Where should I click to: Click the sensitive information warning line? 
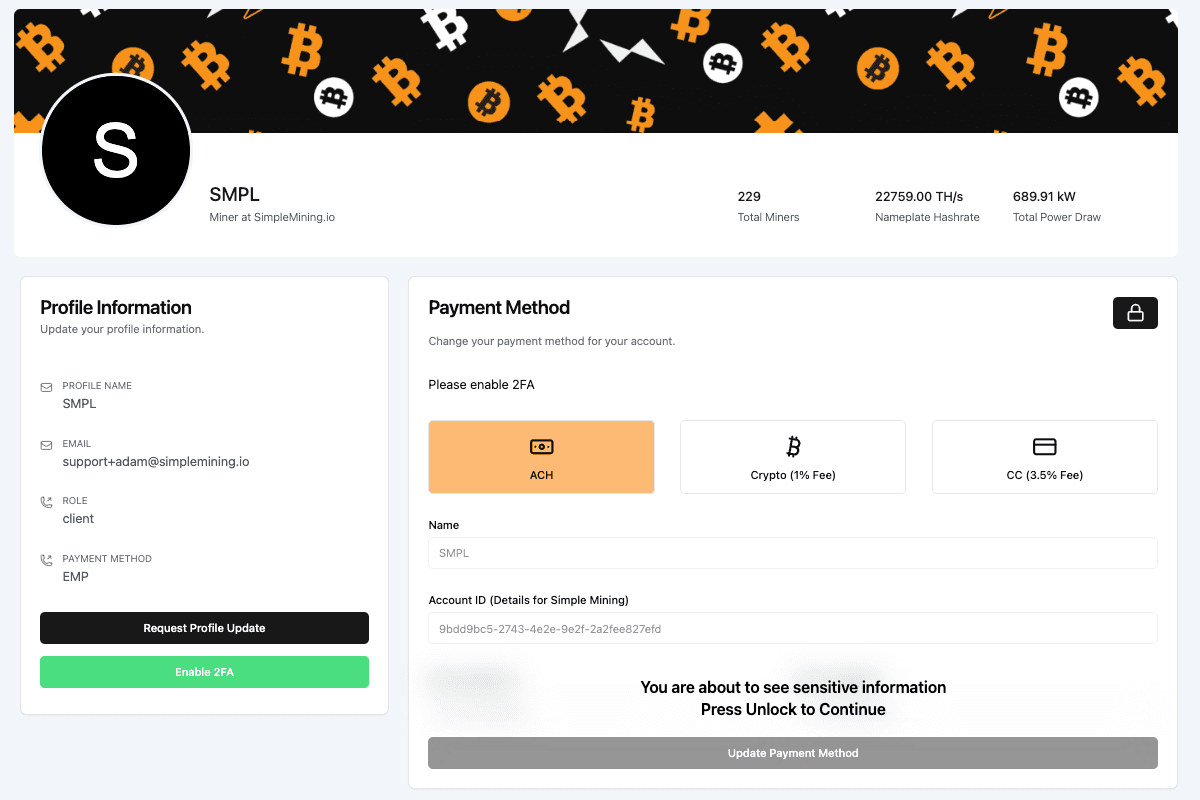pyautogui.click(x=793, y=687)
